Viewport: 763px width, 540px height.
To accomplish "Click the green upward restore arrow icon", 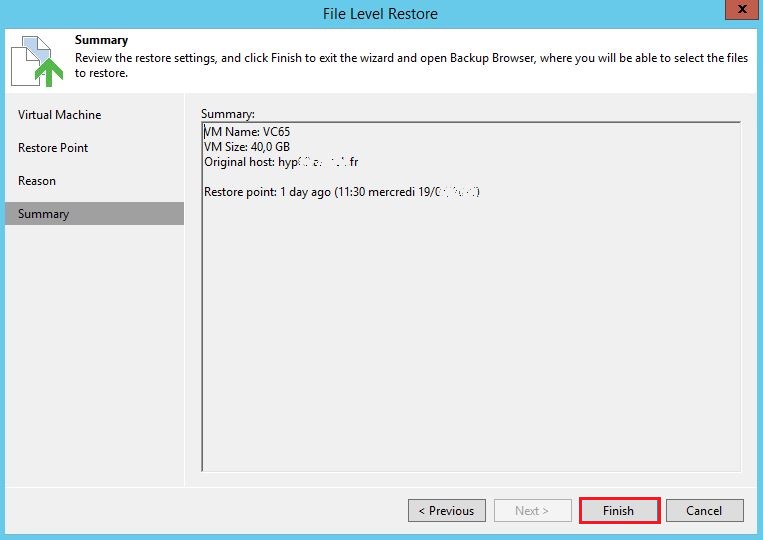I will tap(49, 72).
